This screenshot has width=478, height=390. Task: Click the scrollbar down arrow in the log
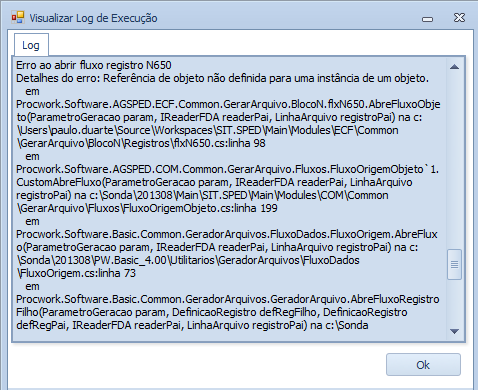454,331
